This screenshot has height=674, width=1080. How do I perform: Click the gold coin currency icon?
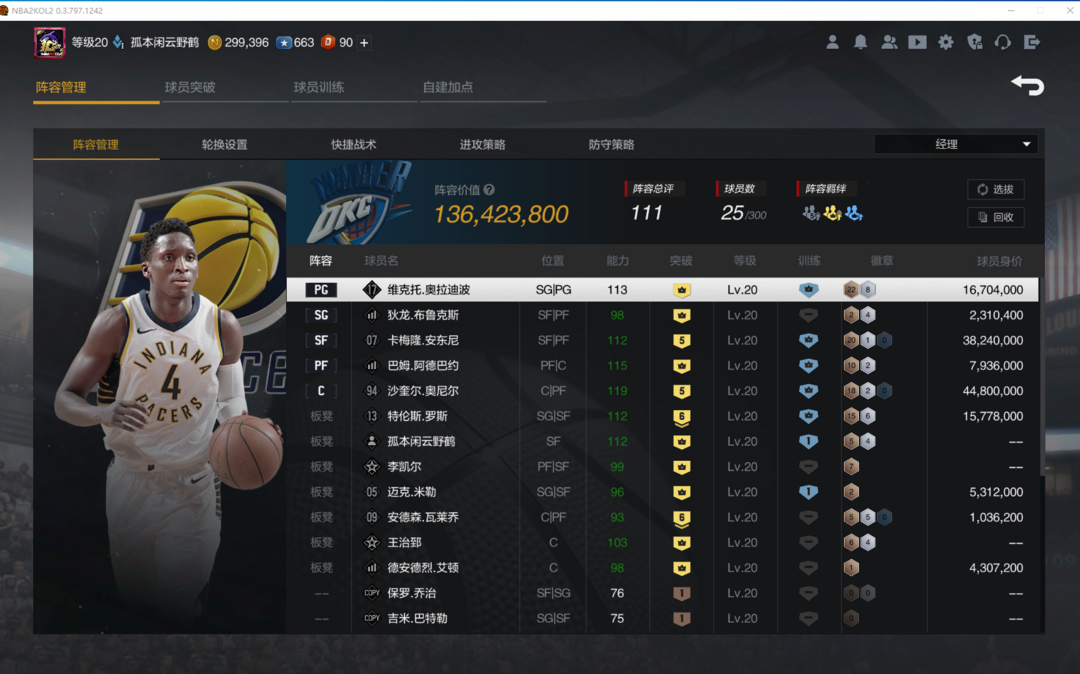[x=215, y=43]
